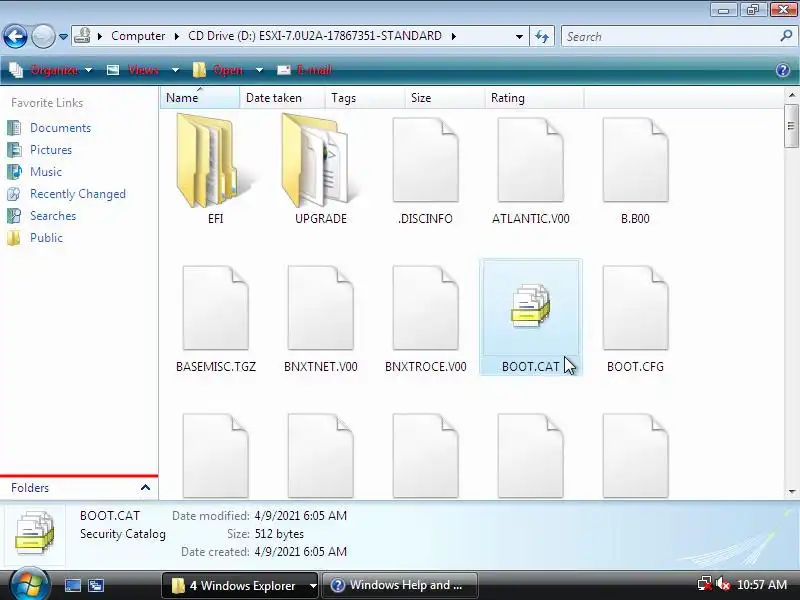Viewport: 800px width, 600px height.
Task: Select the BOOT.CAT security catalog file
Action: [x=531, y=317]
